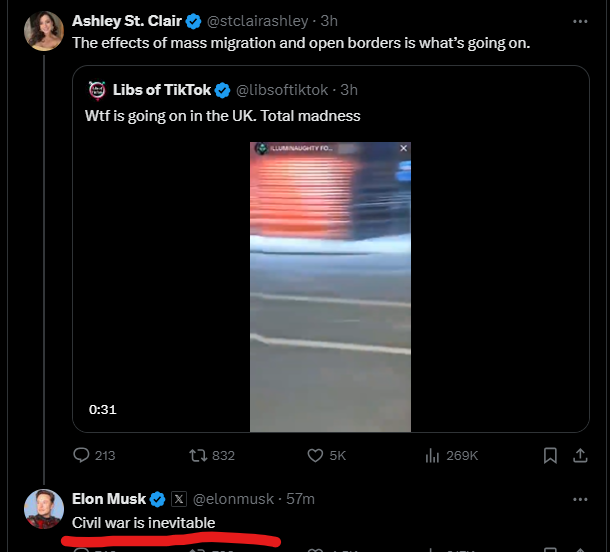Screen dimensions: 610x552
Task: Play the 0:31 embedded video
Action: pyautogui.click(x=330, y=287)
